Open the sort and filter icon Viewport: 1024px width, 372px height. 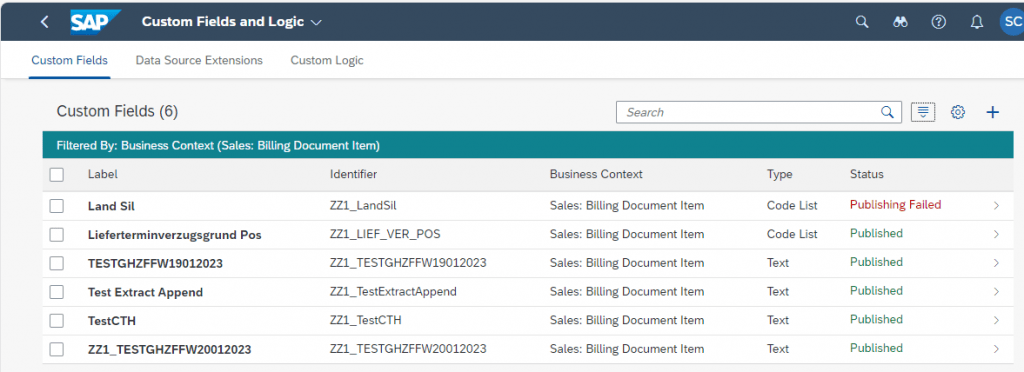[x=923, y=112]
